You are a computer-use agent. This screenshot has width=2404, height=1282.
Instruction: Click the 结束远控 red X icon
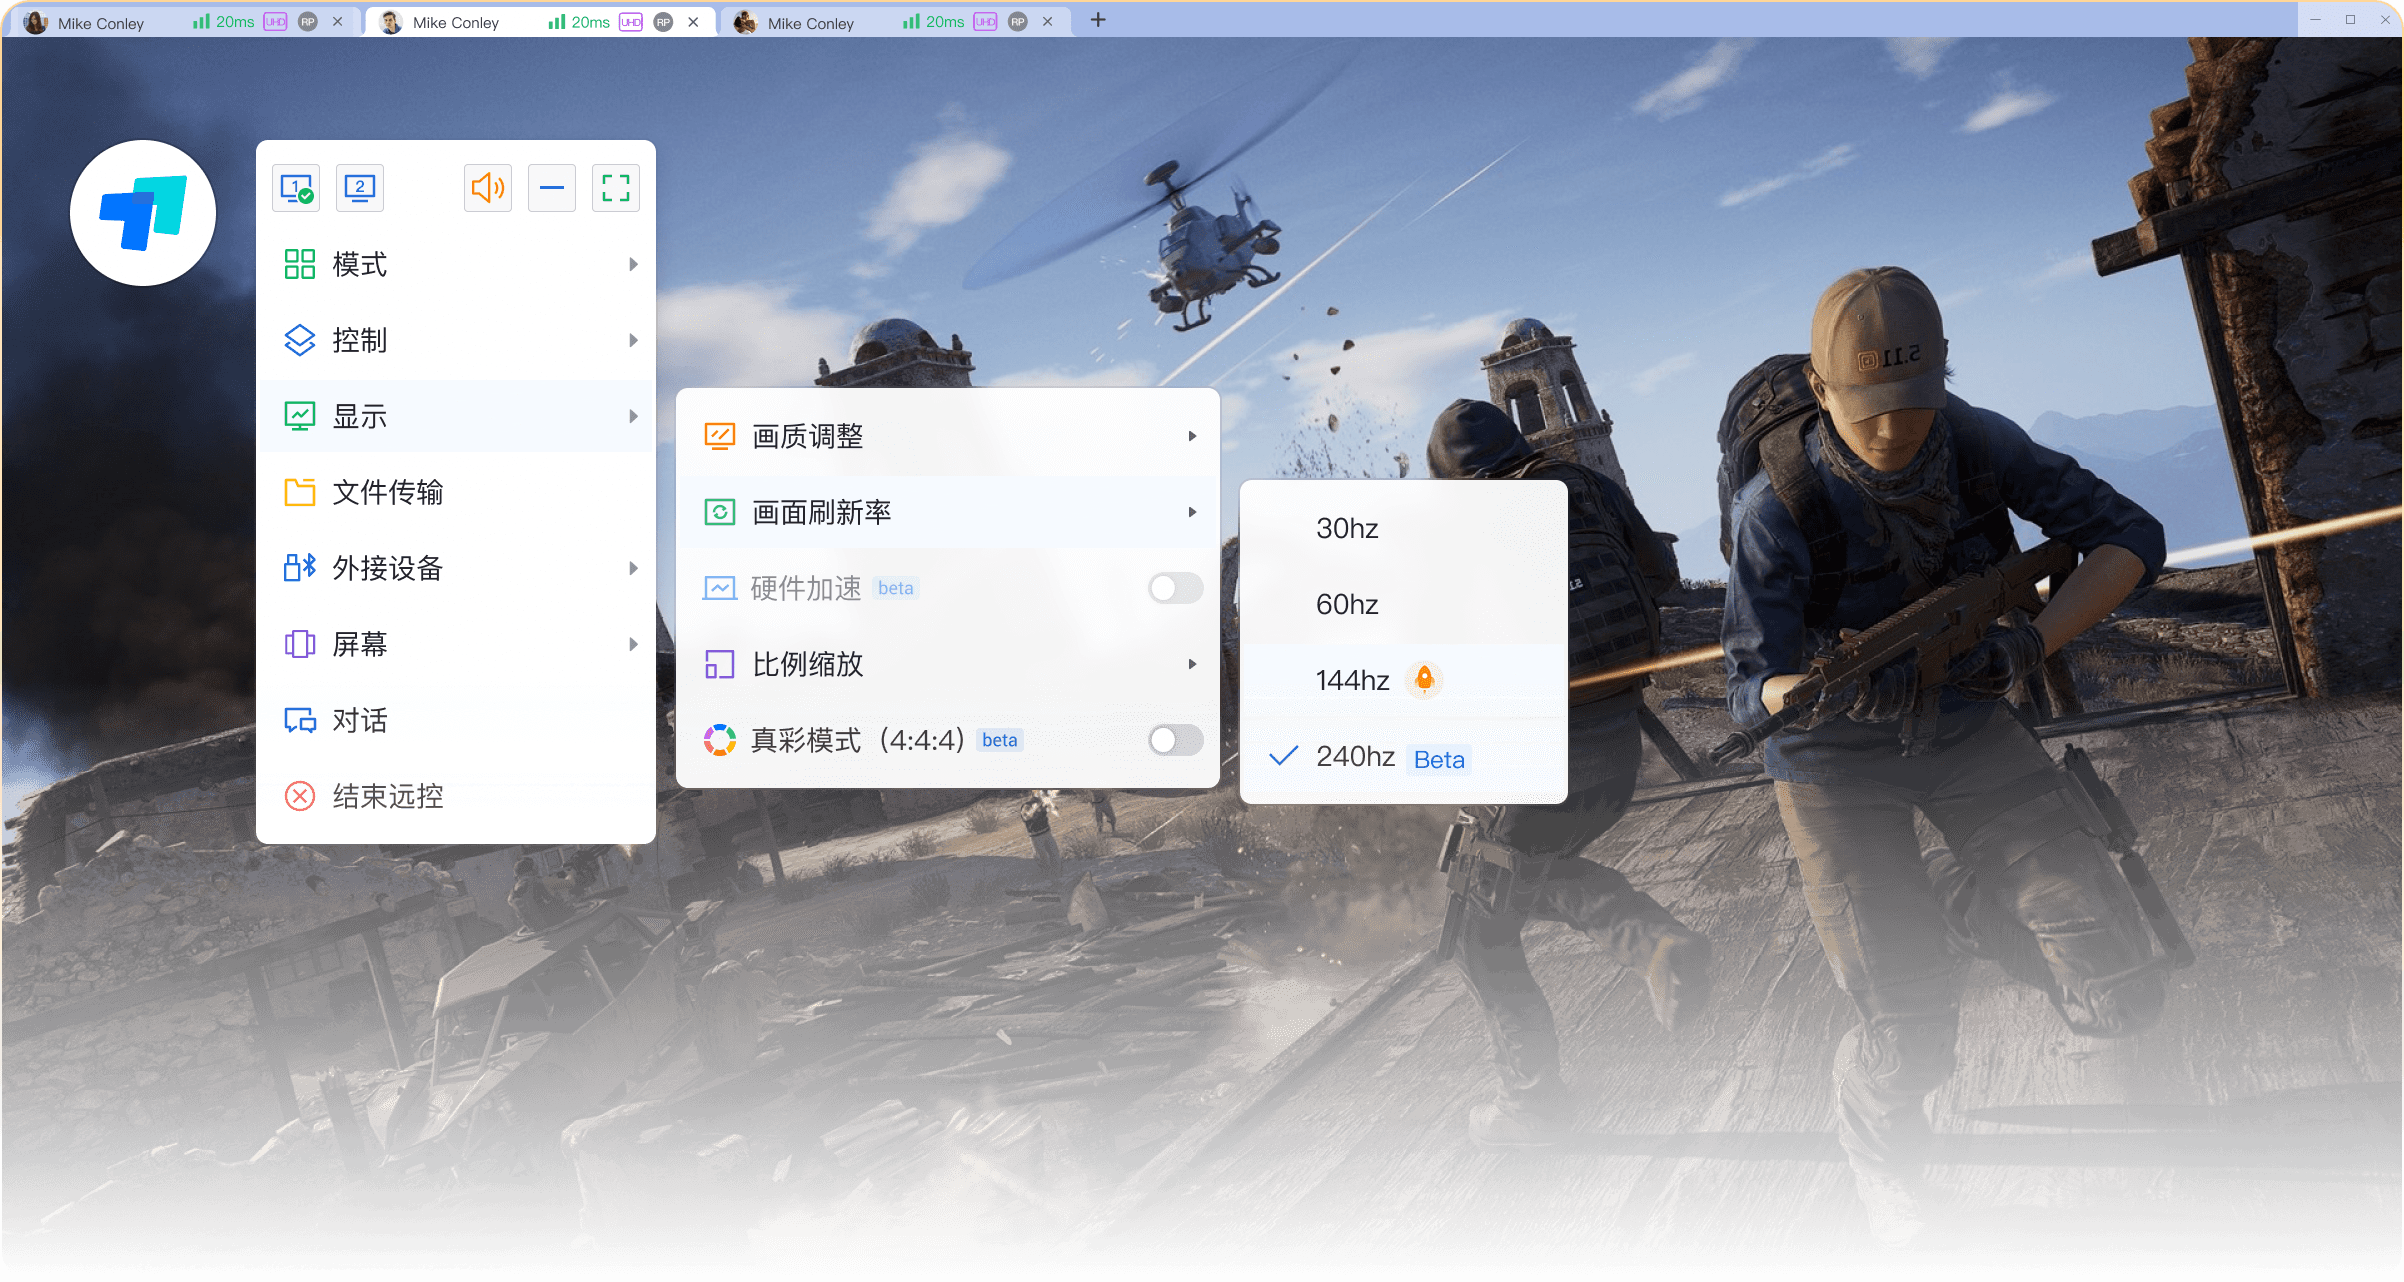300,796
